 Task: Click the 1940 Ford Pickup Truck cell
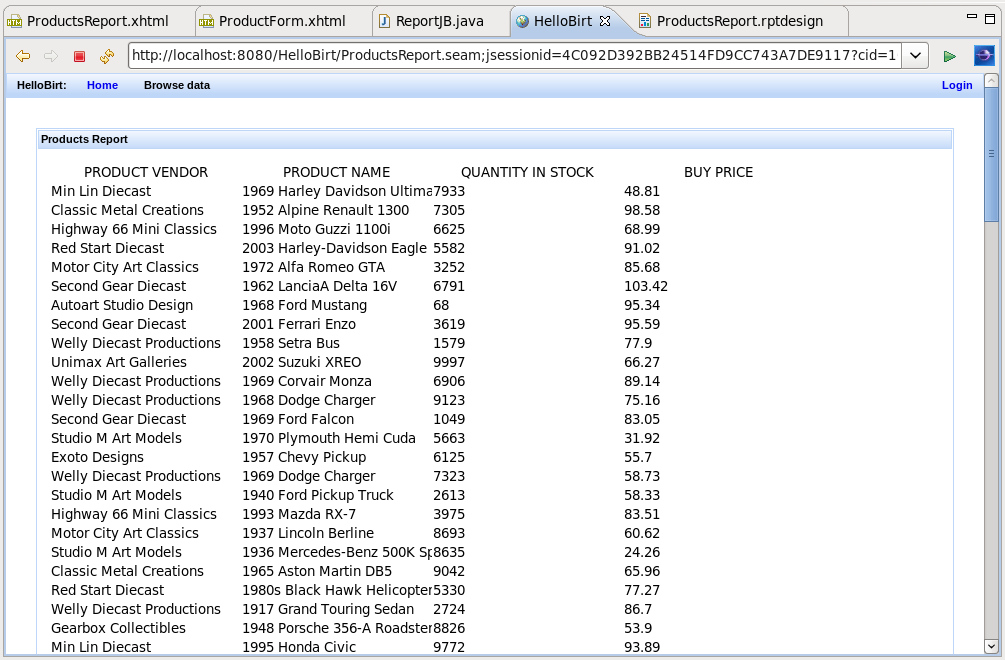point(318,495)
